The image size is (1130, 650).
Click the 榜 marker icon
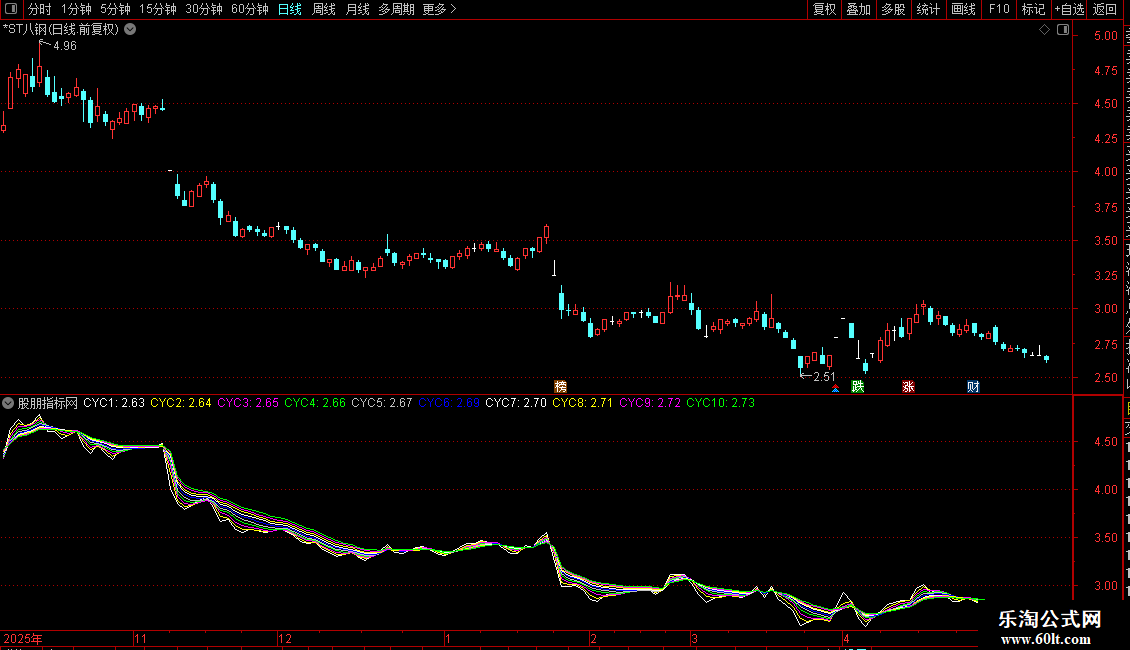pos(560,387)
